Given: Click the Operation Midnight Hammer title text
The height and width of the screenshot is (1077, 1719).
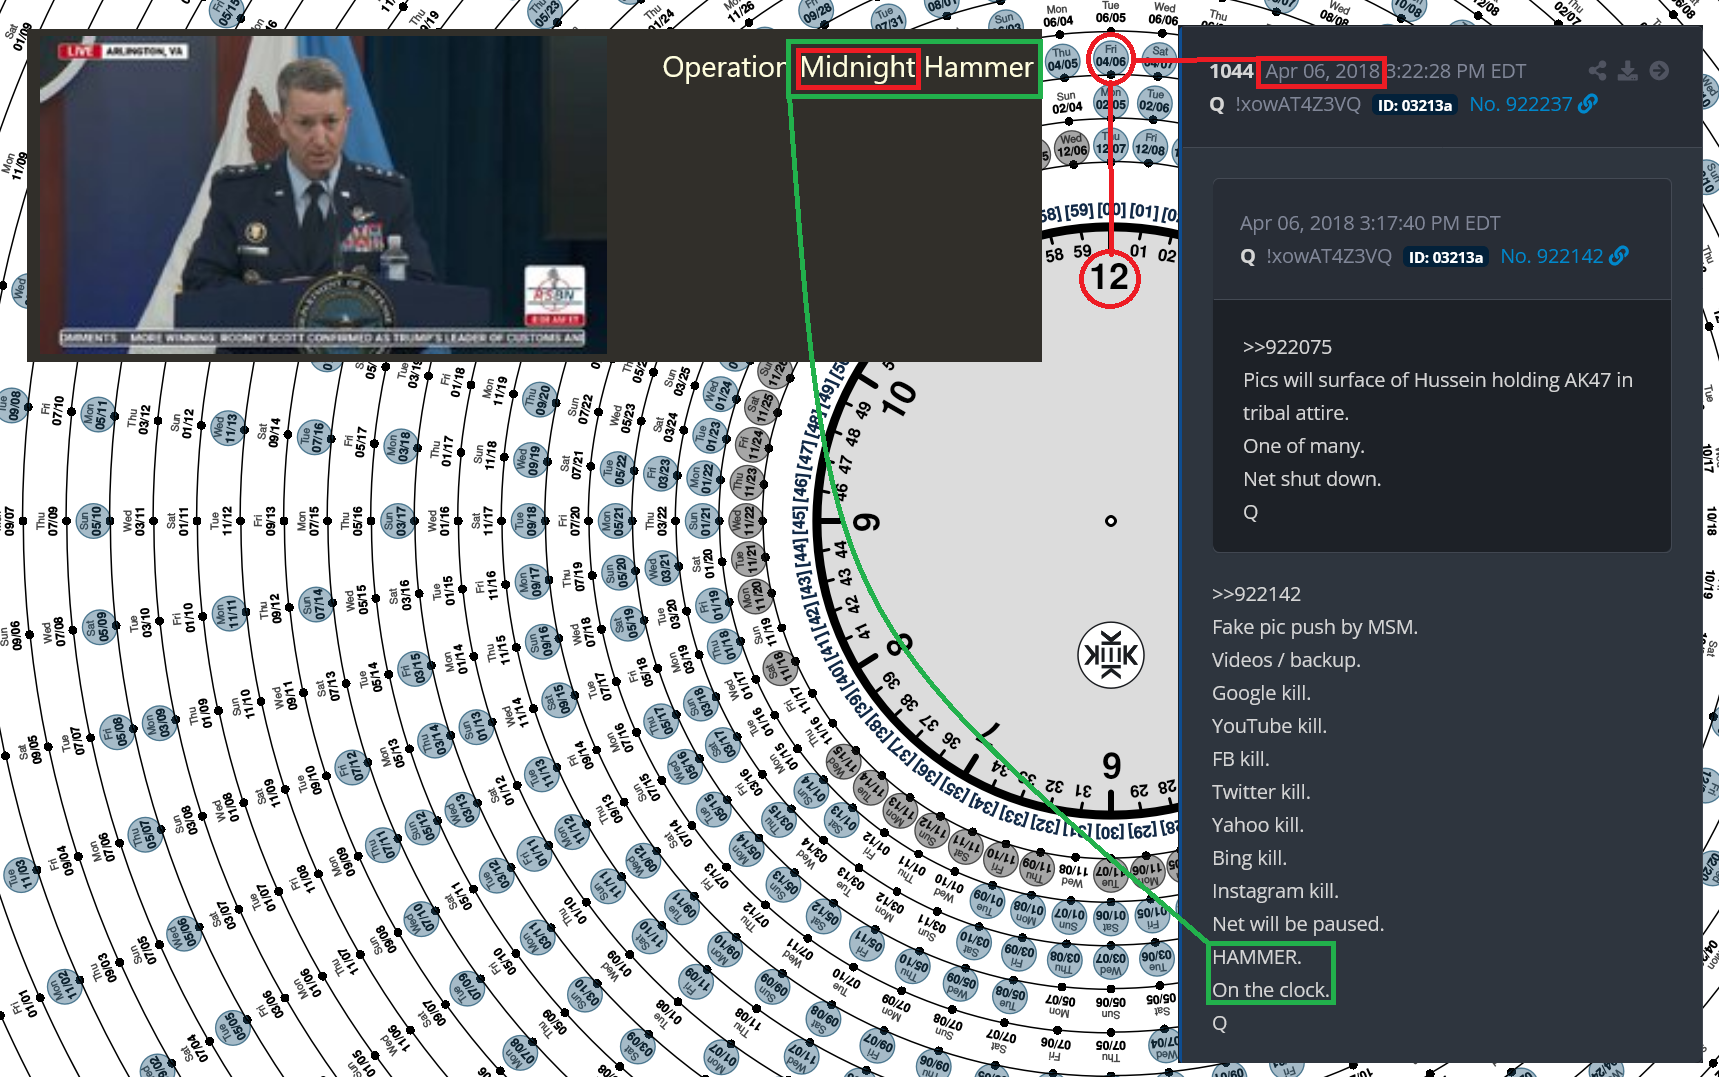Looking at the screenshot, I should [847, 67].
